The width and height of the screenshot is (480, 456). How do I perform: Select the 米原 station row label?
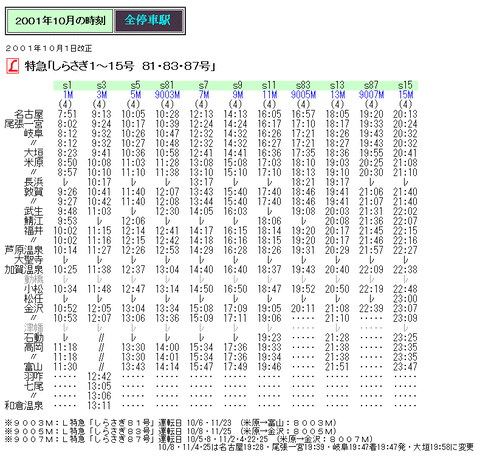(34, 163)
